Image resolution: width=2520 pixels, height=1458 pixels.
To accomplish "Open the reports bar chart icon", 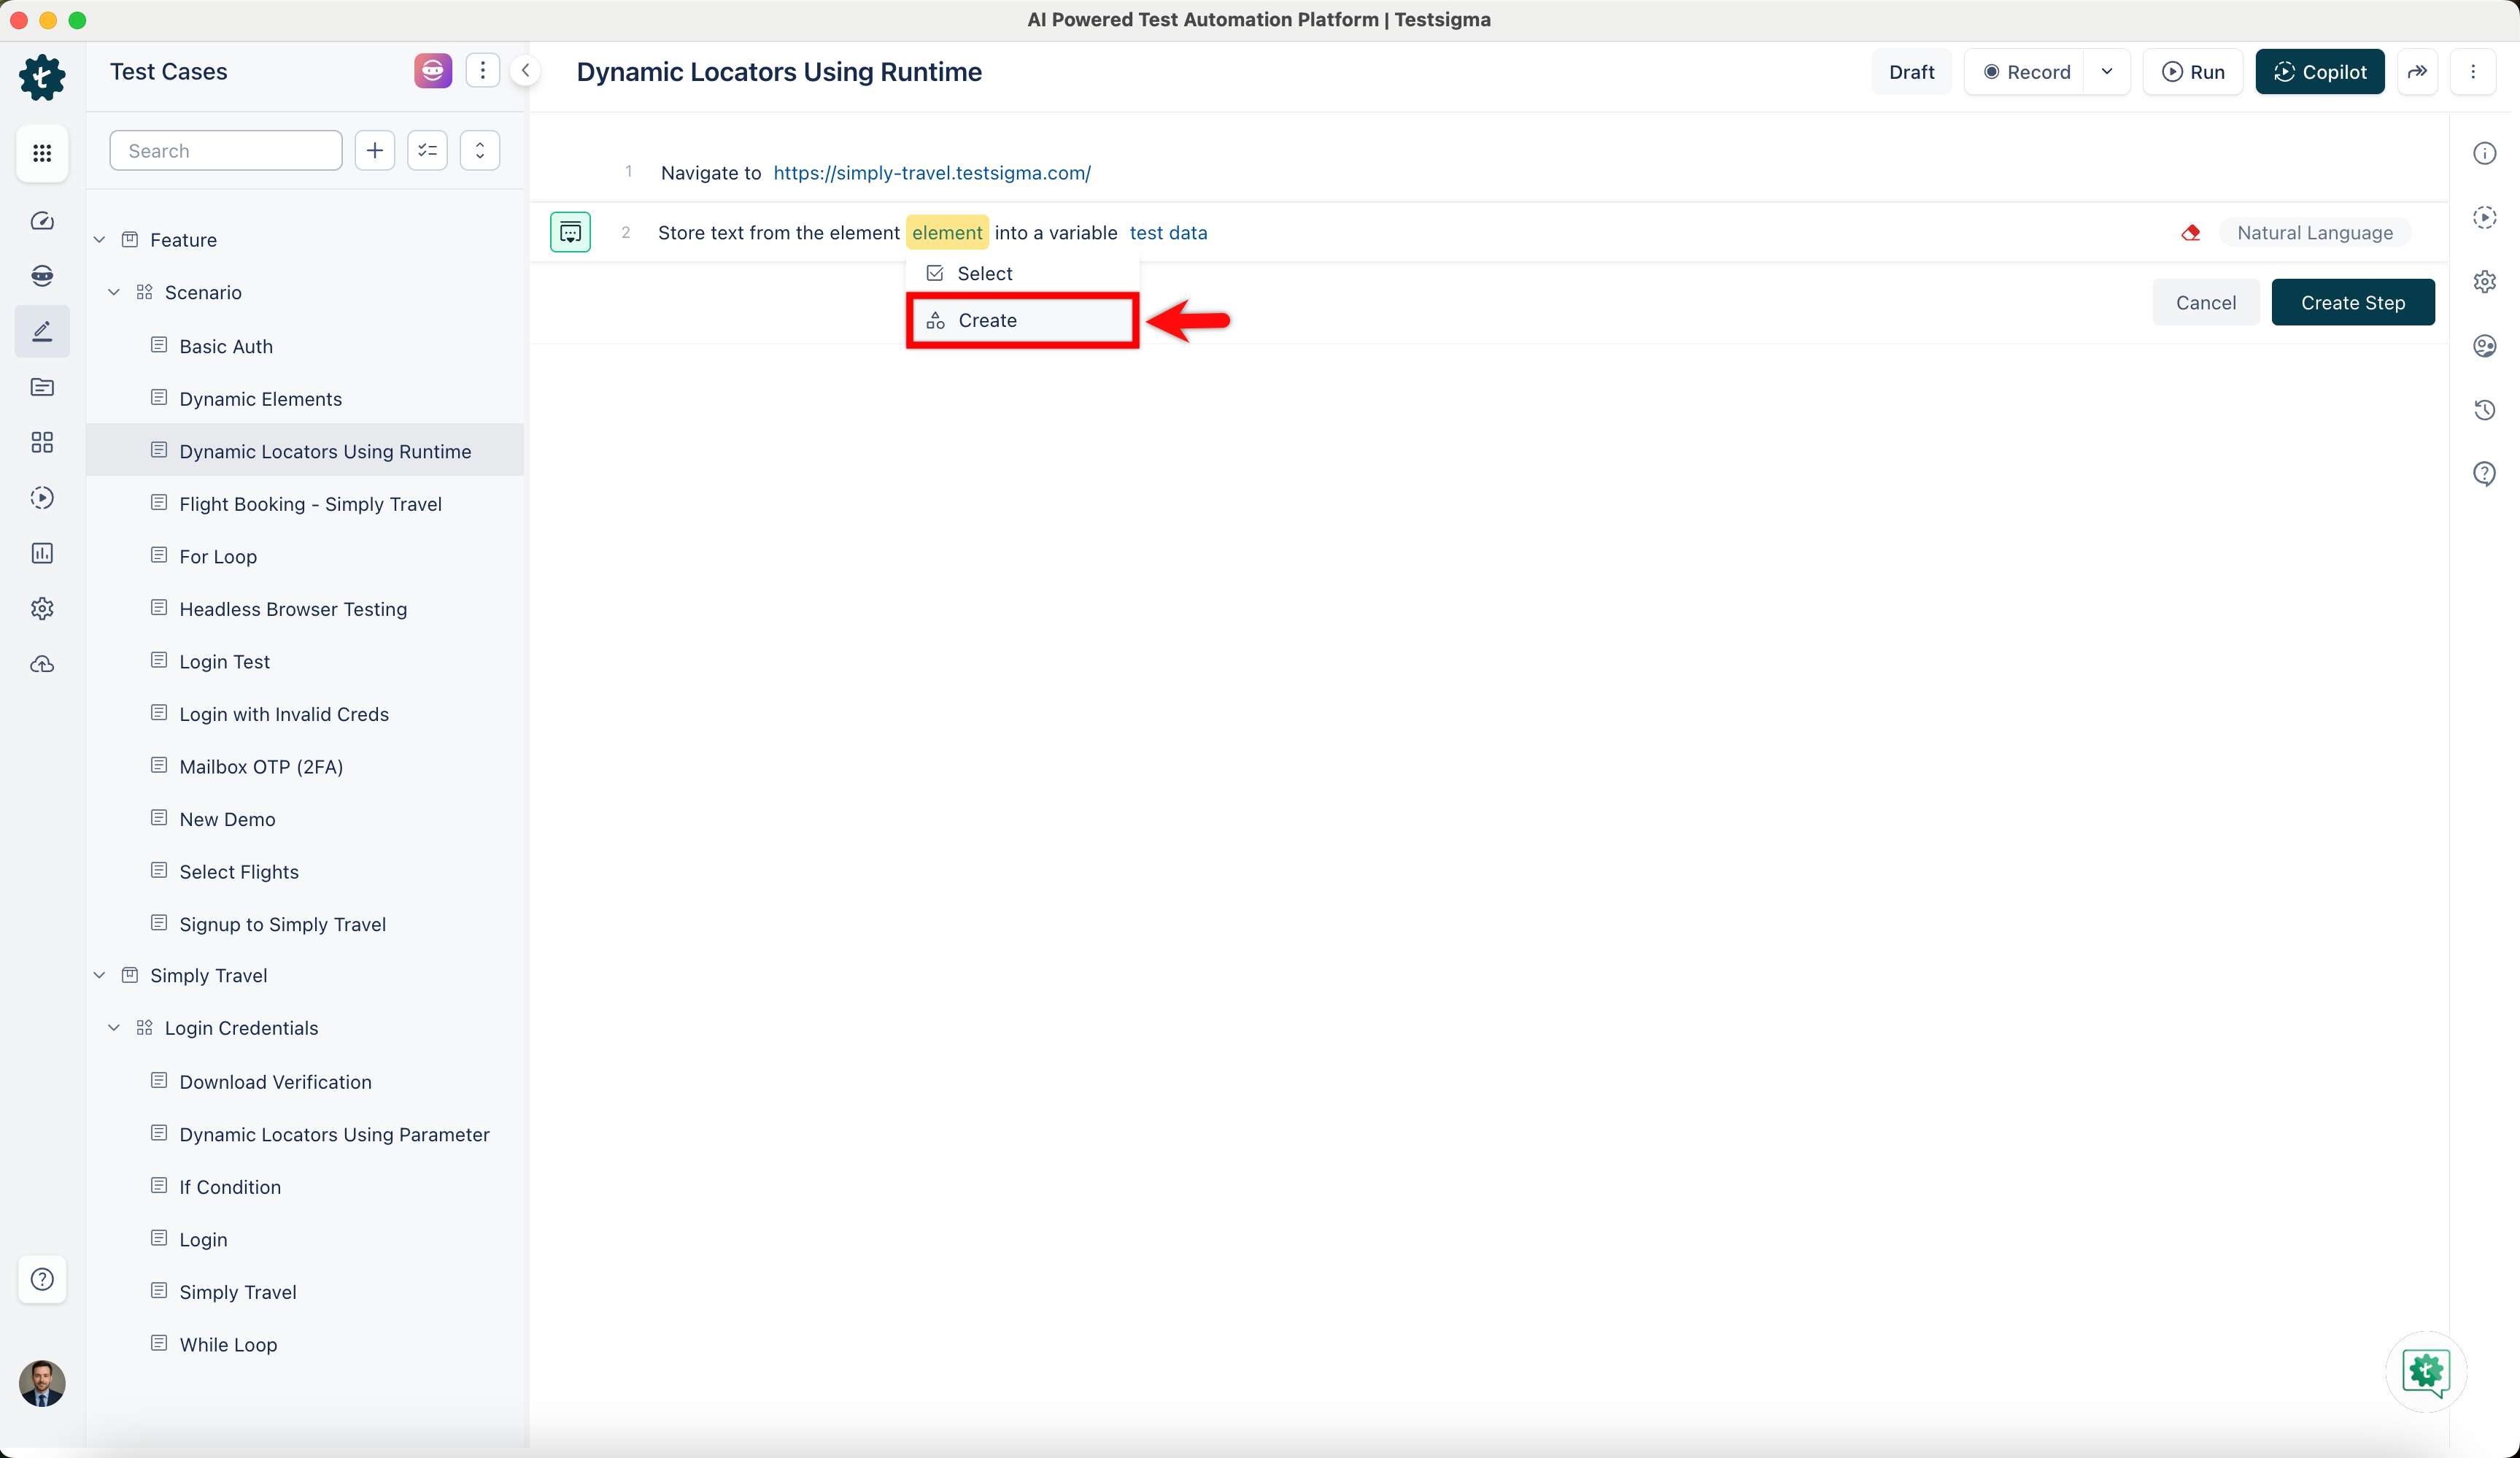I will click(42, 553).
